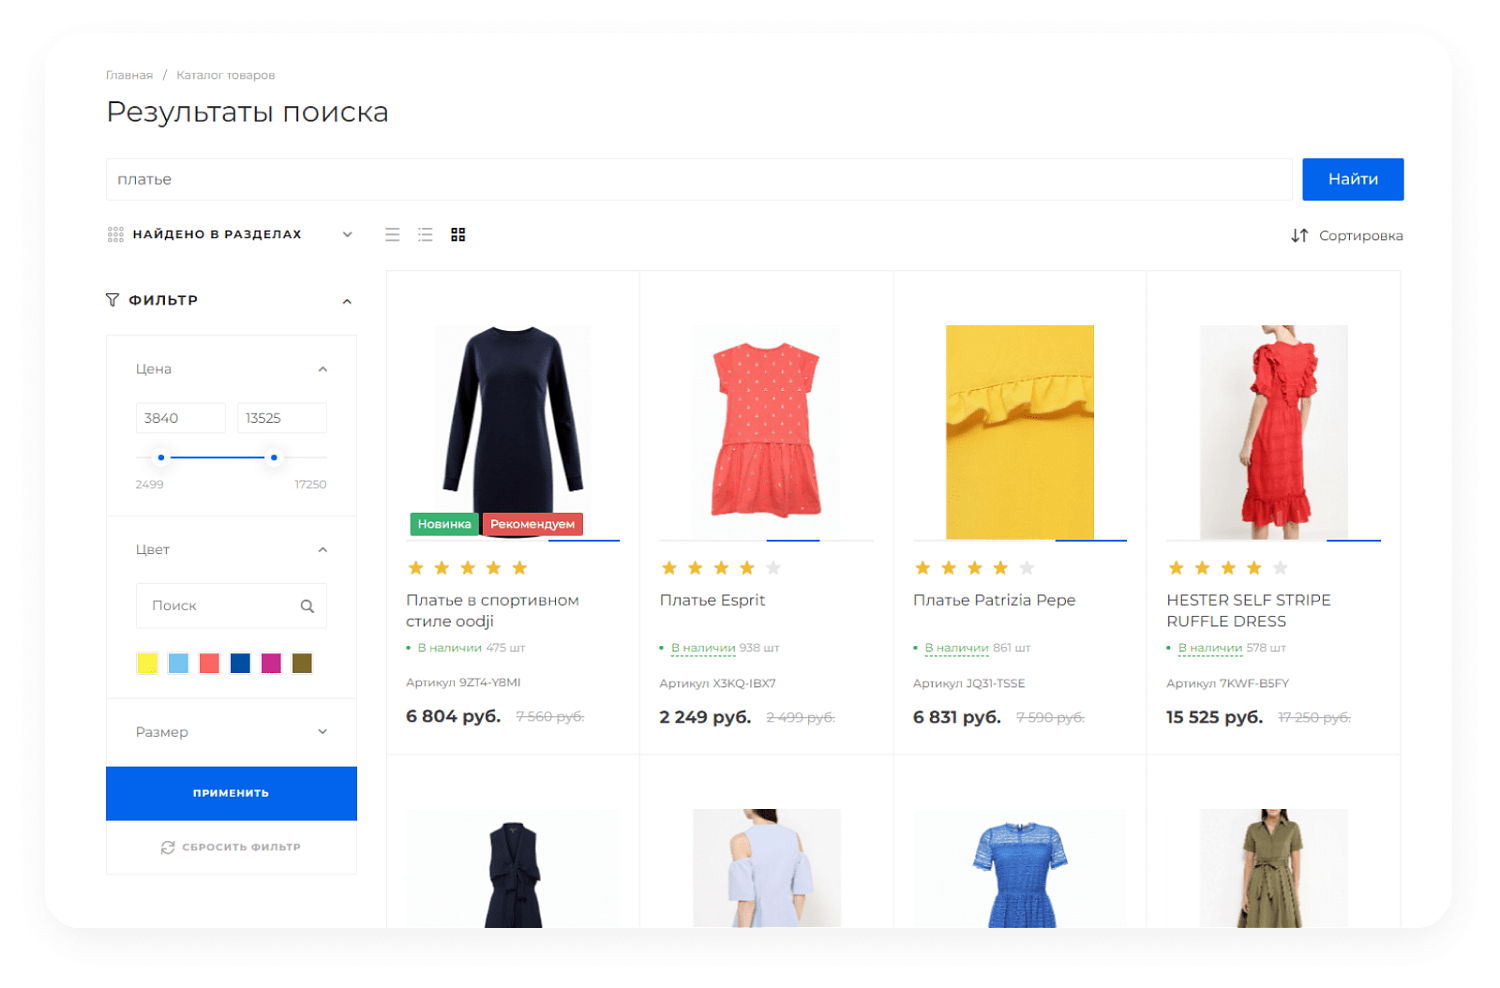The width and height of the screenshot is (1500, 988).
Task: Select the yellow color filter swatch
Action: pos(147,663)
